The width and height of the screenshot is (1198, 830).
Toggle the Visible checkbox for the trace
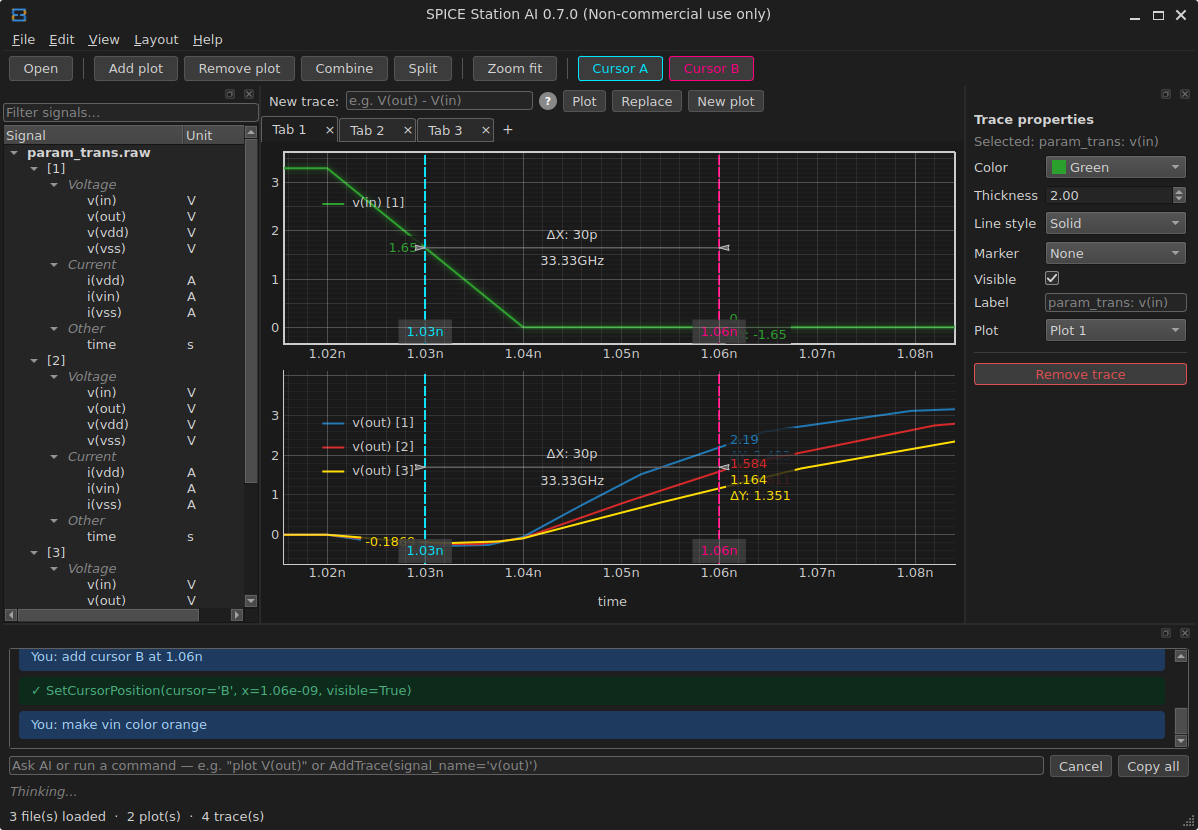point(1052,278)
